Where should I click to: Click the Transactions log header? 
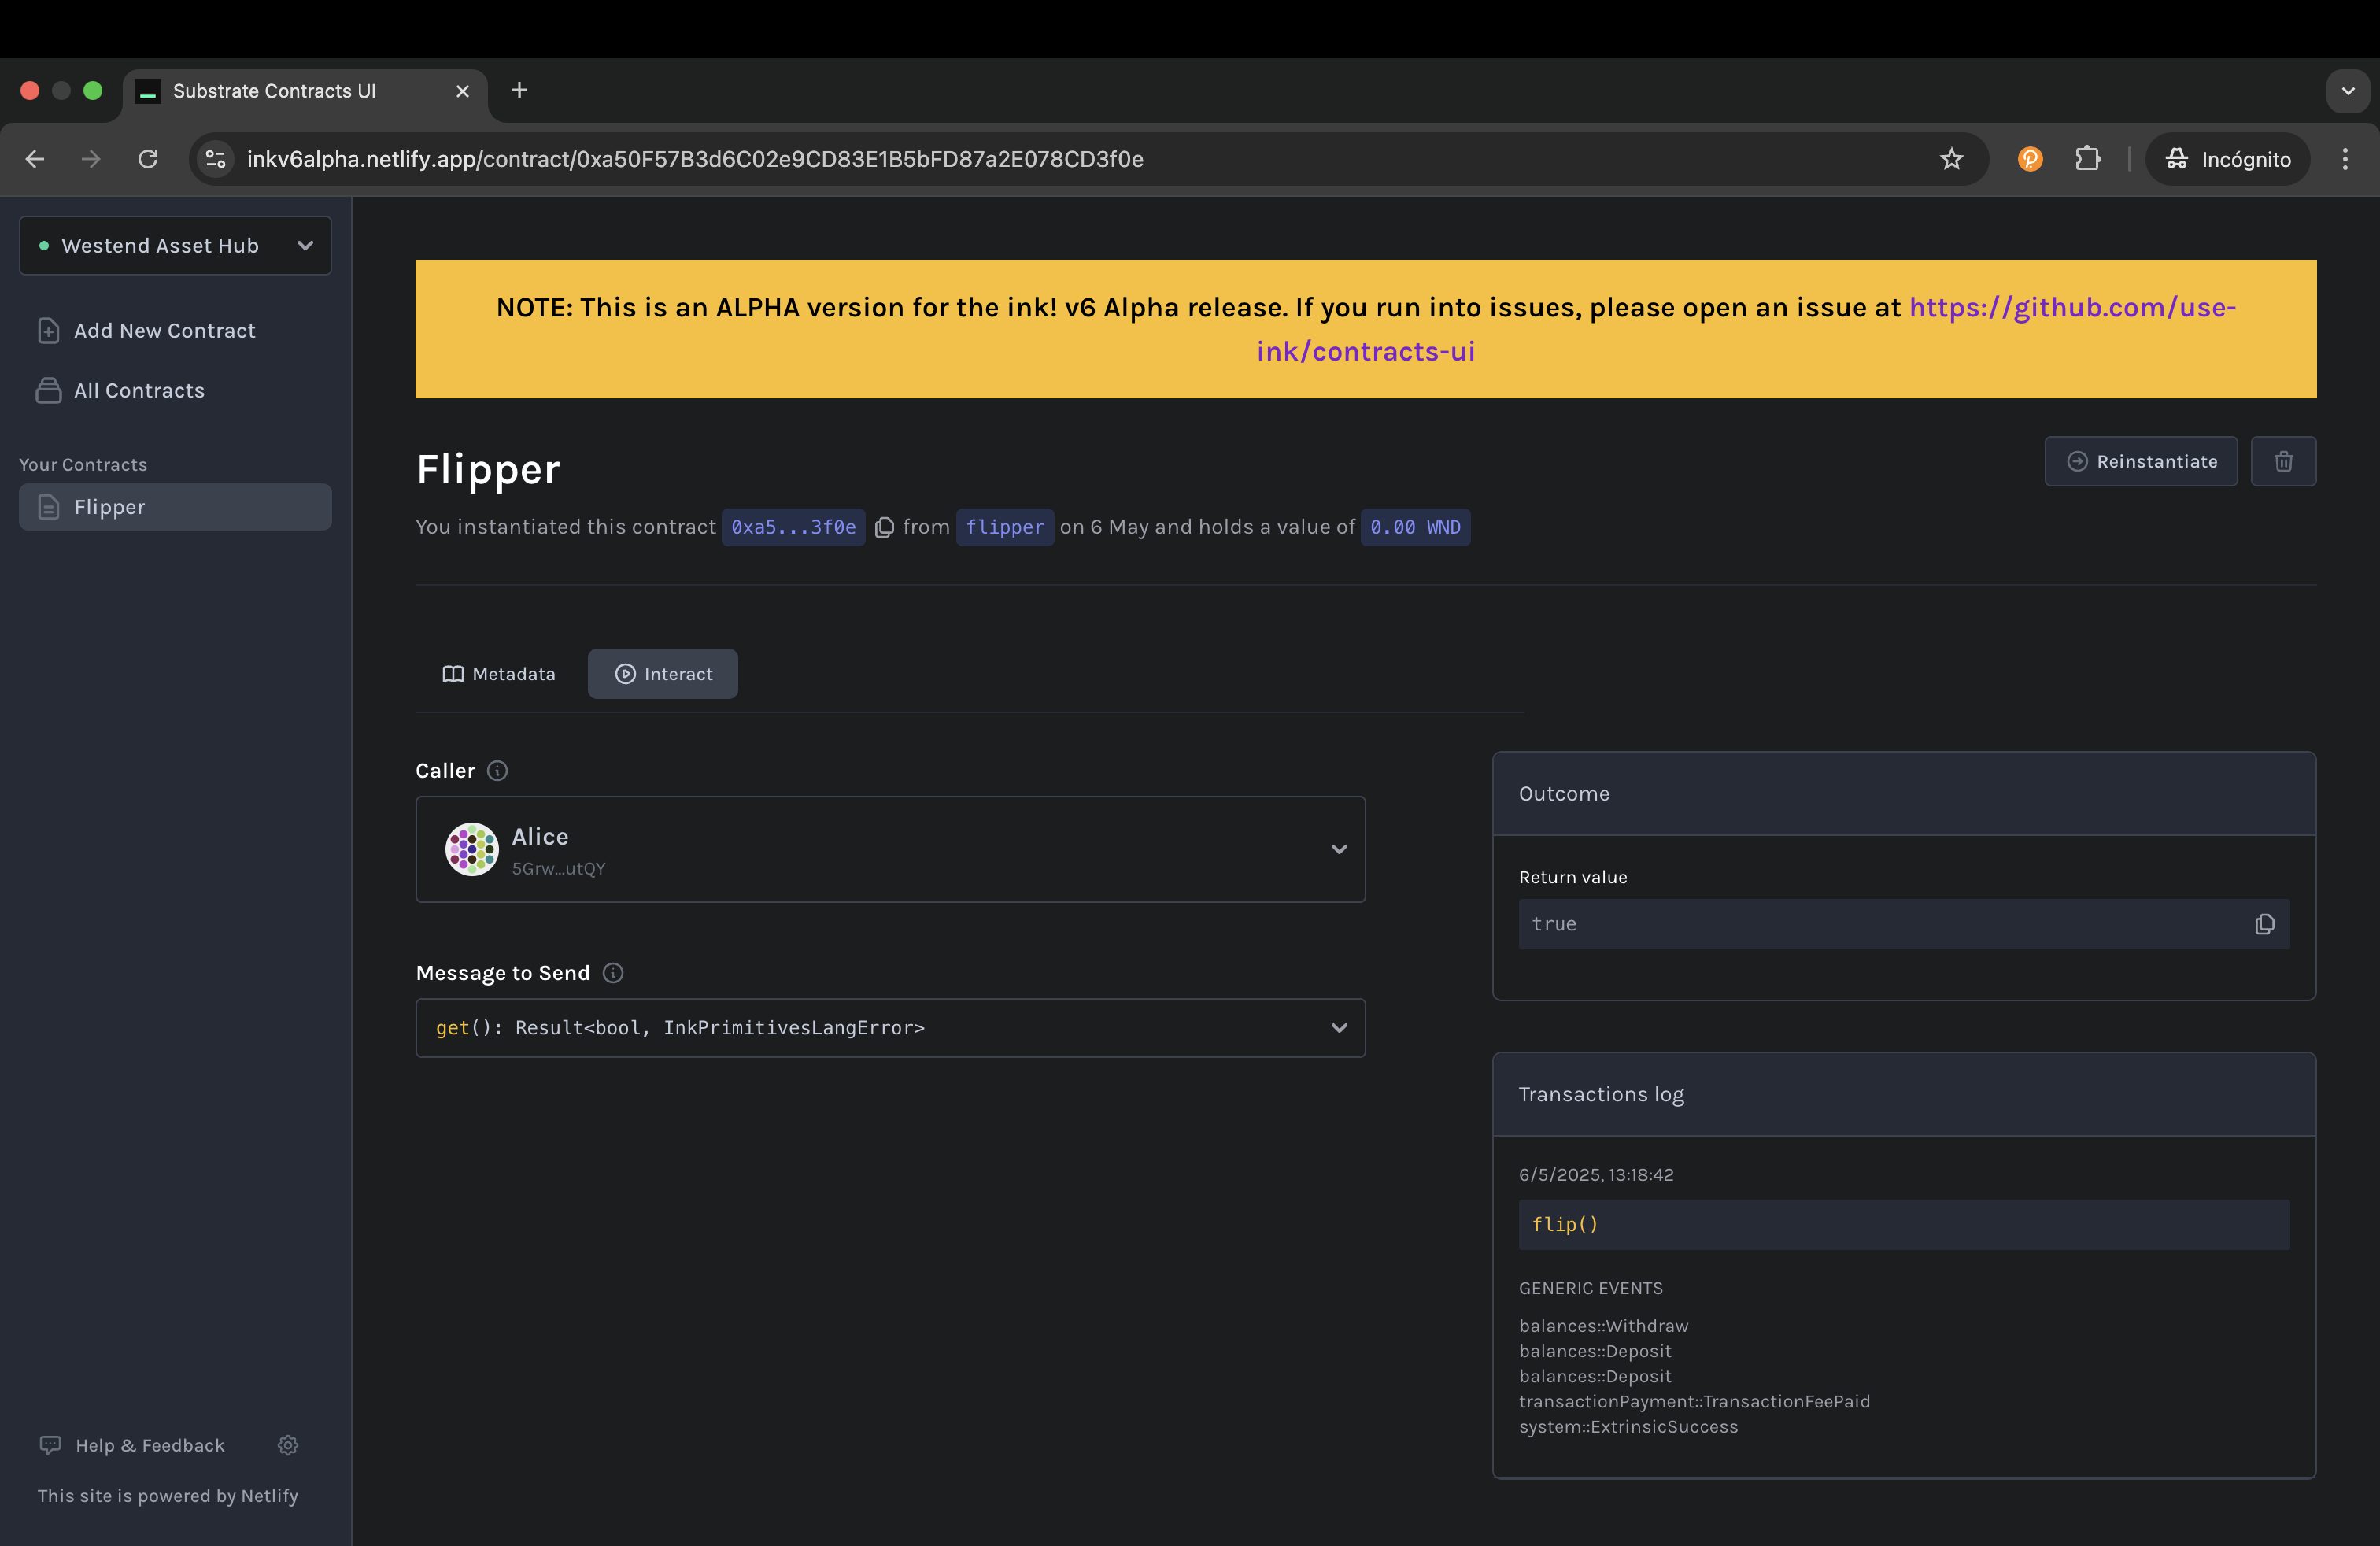click(x=1903, y=1094)
